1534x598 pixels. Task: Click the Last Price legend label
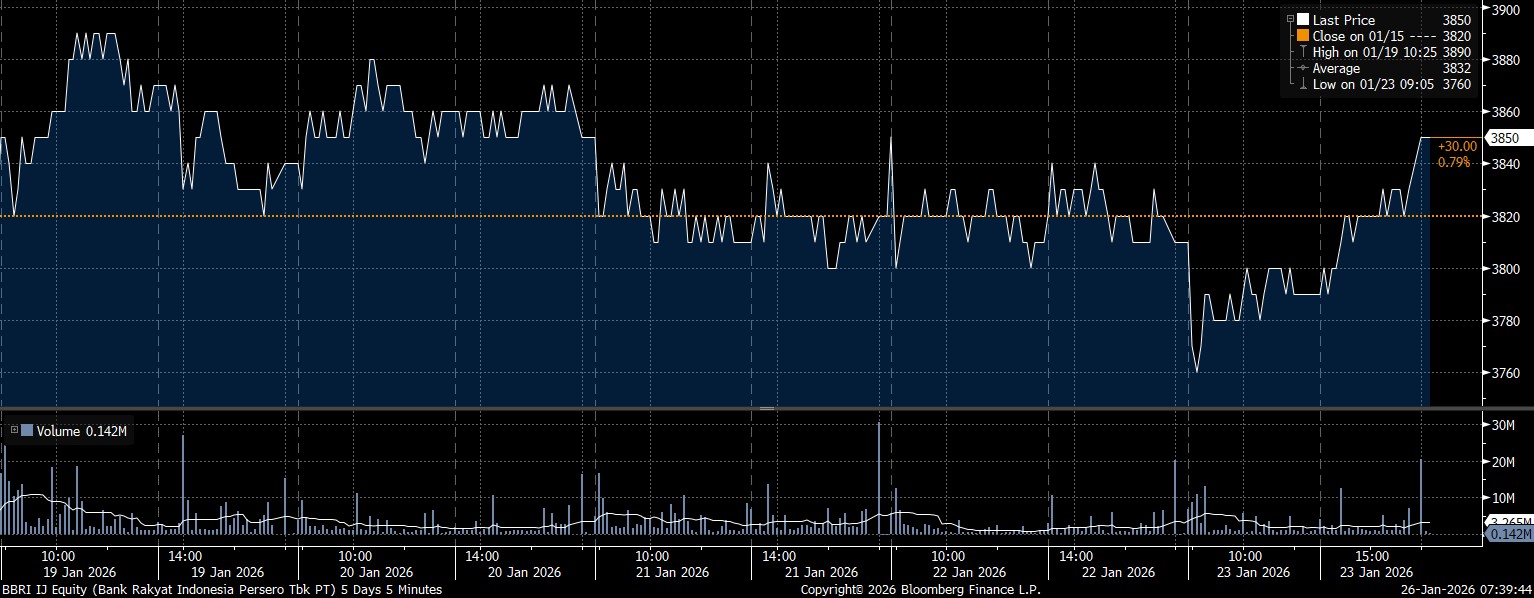click(x=1343, y=20)
